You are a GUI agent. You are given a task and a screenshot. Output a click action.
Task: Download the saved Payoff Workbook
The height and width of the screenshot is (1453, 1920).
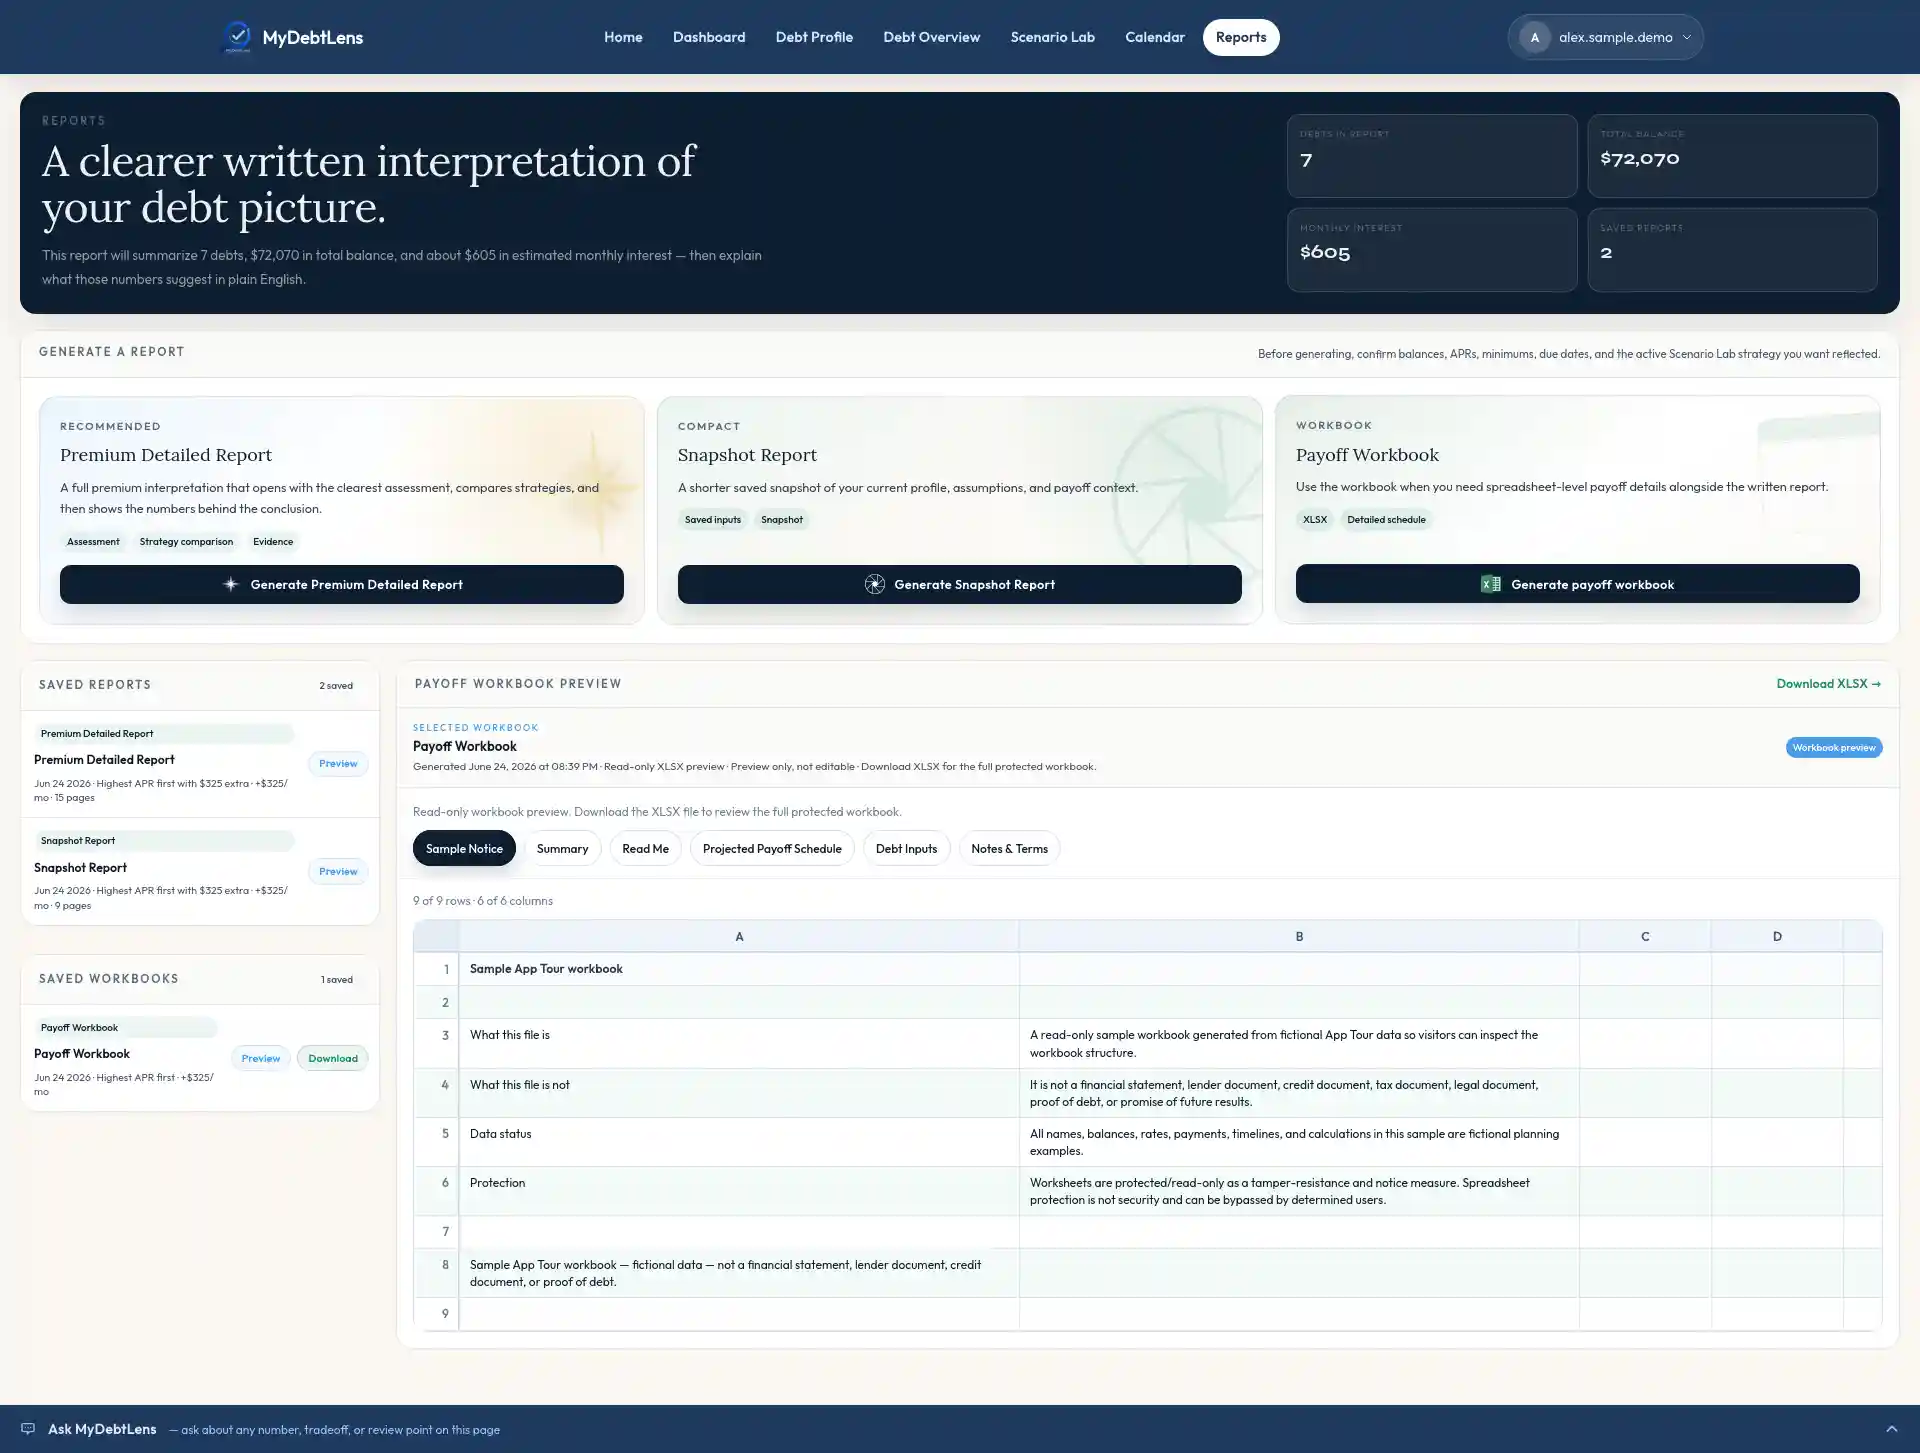333,1059
